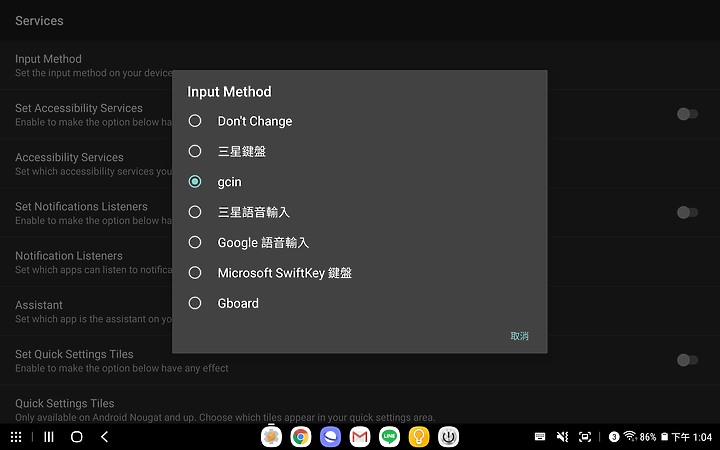The height and width of the screenshot is (450, 720).
Task: Select 三星鍵盤 input method
Action: [x=360, y=151]
